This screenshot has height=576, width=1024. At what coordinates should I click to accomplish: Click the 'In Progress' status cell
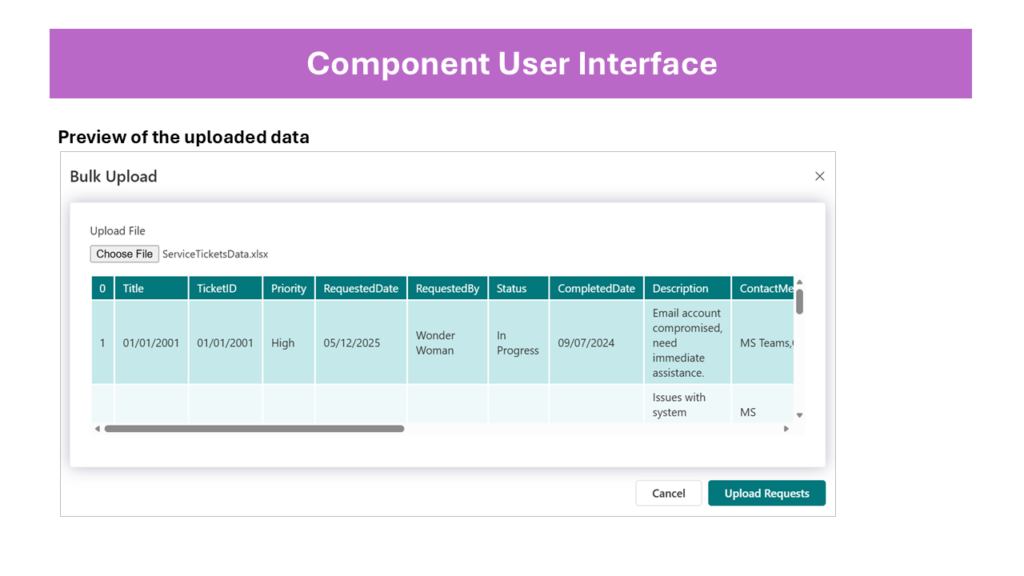(x=517, y=343)
